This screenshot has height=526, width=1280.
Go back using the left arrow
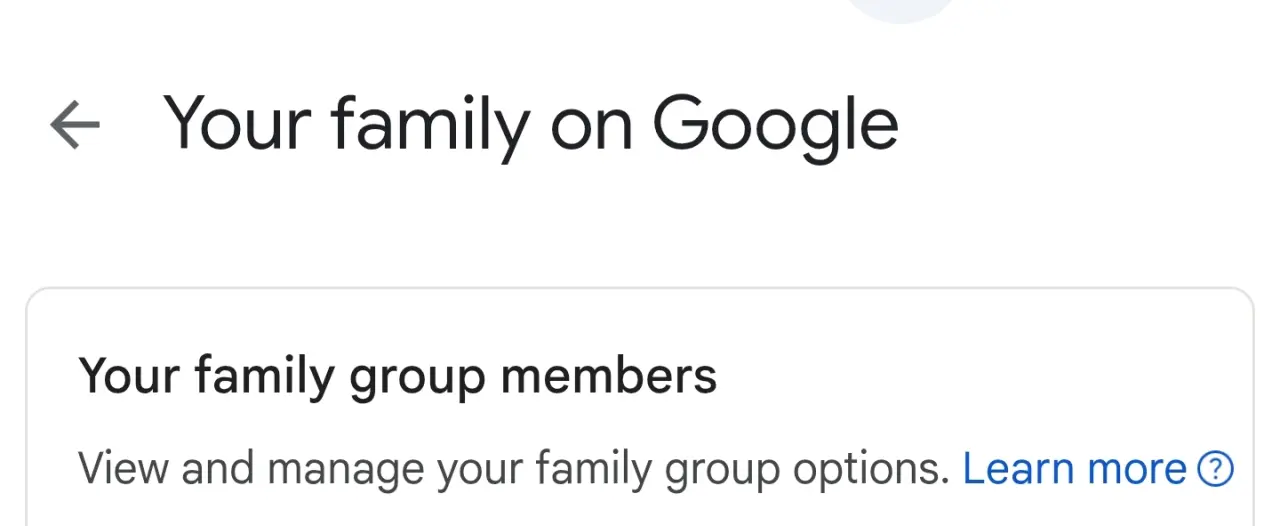pos(75,126)
